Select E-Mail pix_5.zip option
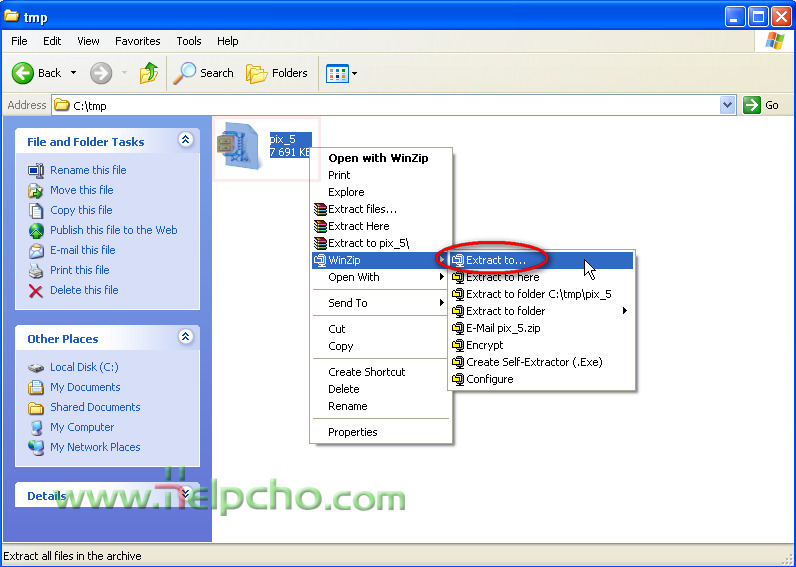This screenshot has width=796, height=567. click(x=541, y=328)
